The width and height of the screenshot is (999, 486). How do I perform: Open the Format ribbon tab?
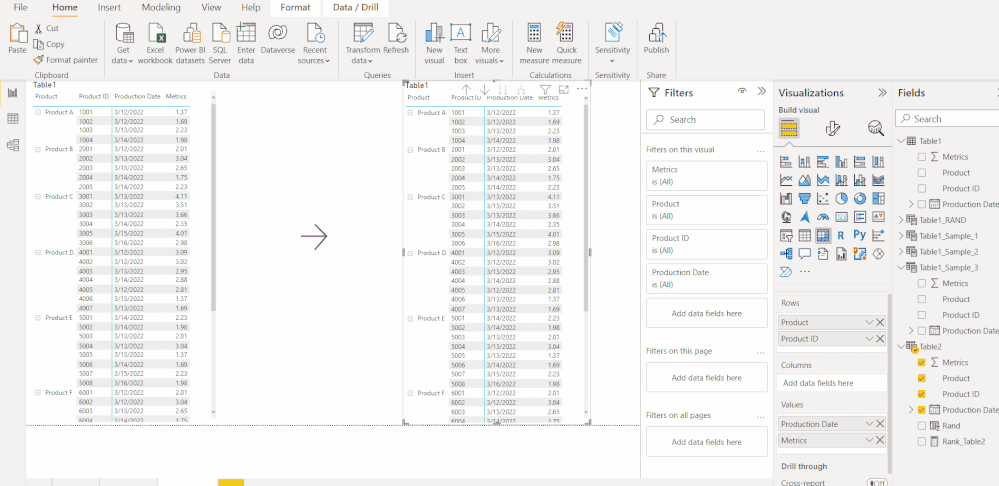click(x=295, y=8)
